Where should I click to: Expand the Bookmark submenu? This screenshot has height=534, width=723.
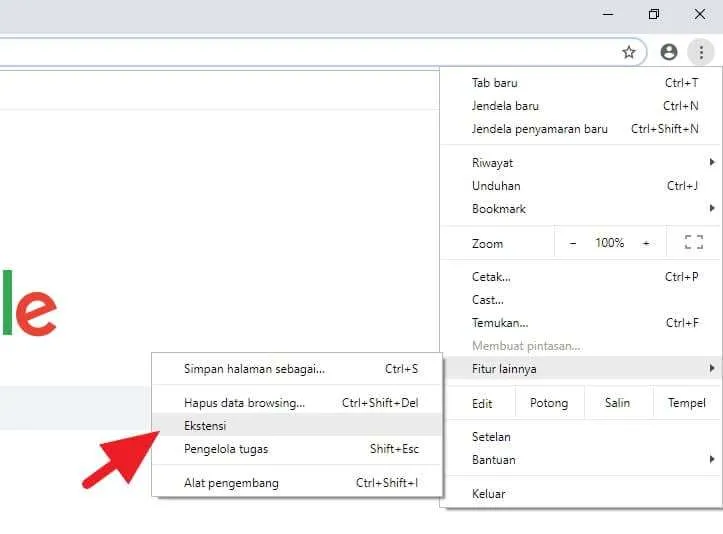(x=581, y=209)
